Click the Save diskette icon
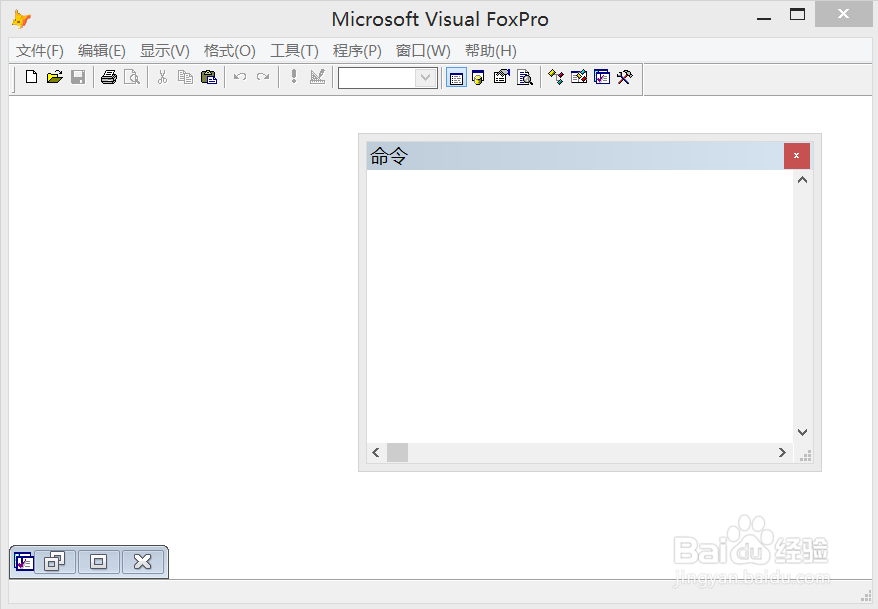The width and height of the screenshot is (878, 609). point(78,77)
